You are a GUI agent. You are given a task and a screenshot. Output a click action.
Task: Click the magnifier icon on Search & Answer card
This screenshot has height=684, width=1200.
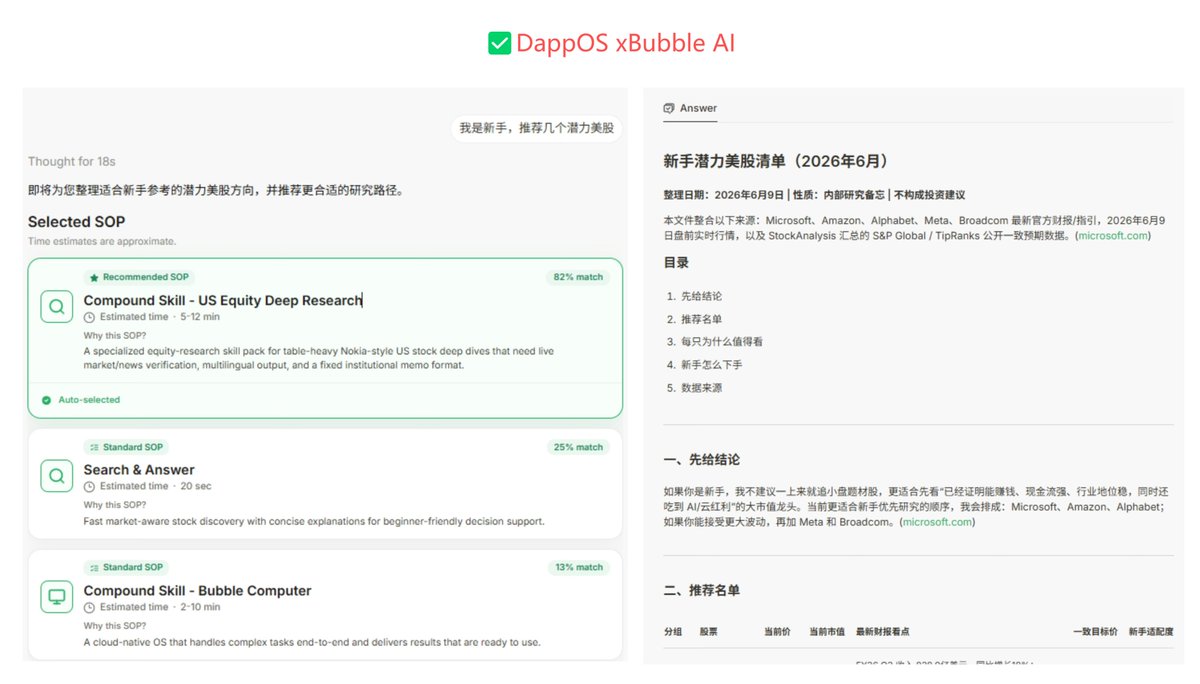pyautogui.click(x=57, y=475)
